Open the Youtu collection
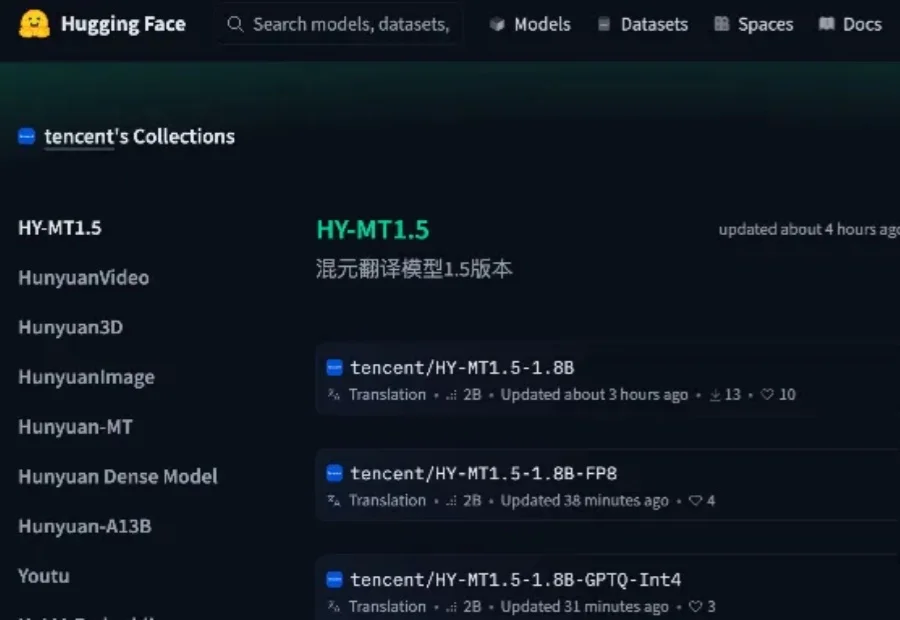This screenshot has width=900, height=620. point(43,576)
